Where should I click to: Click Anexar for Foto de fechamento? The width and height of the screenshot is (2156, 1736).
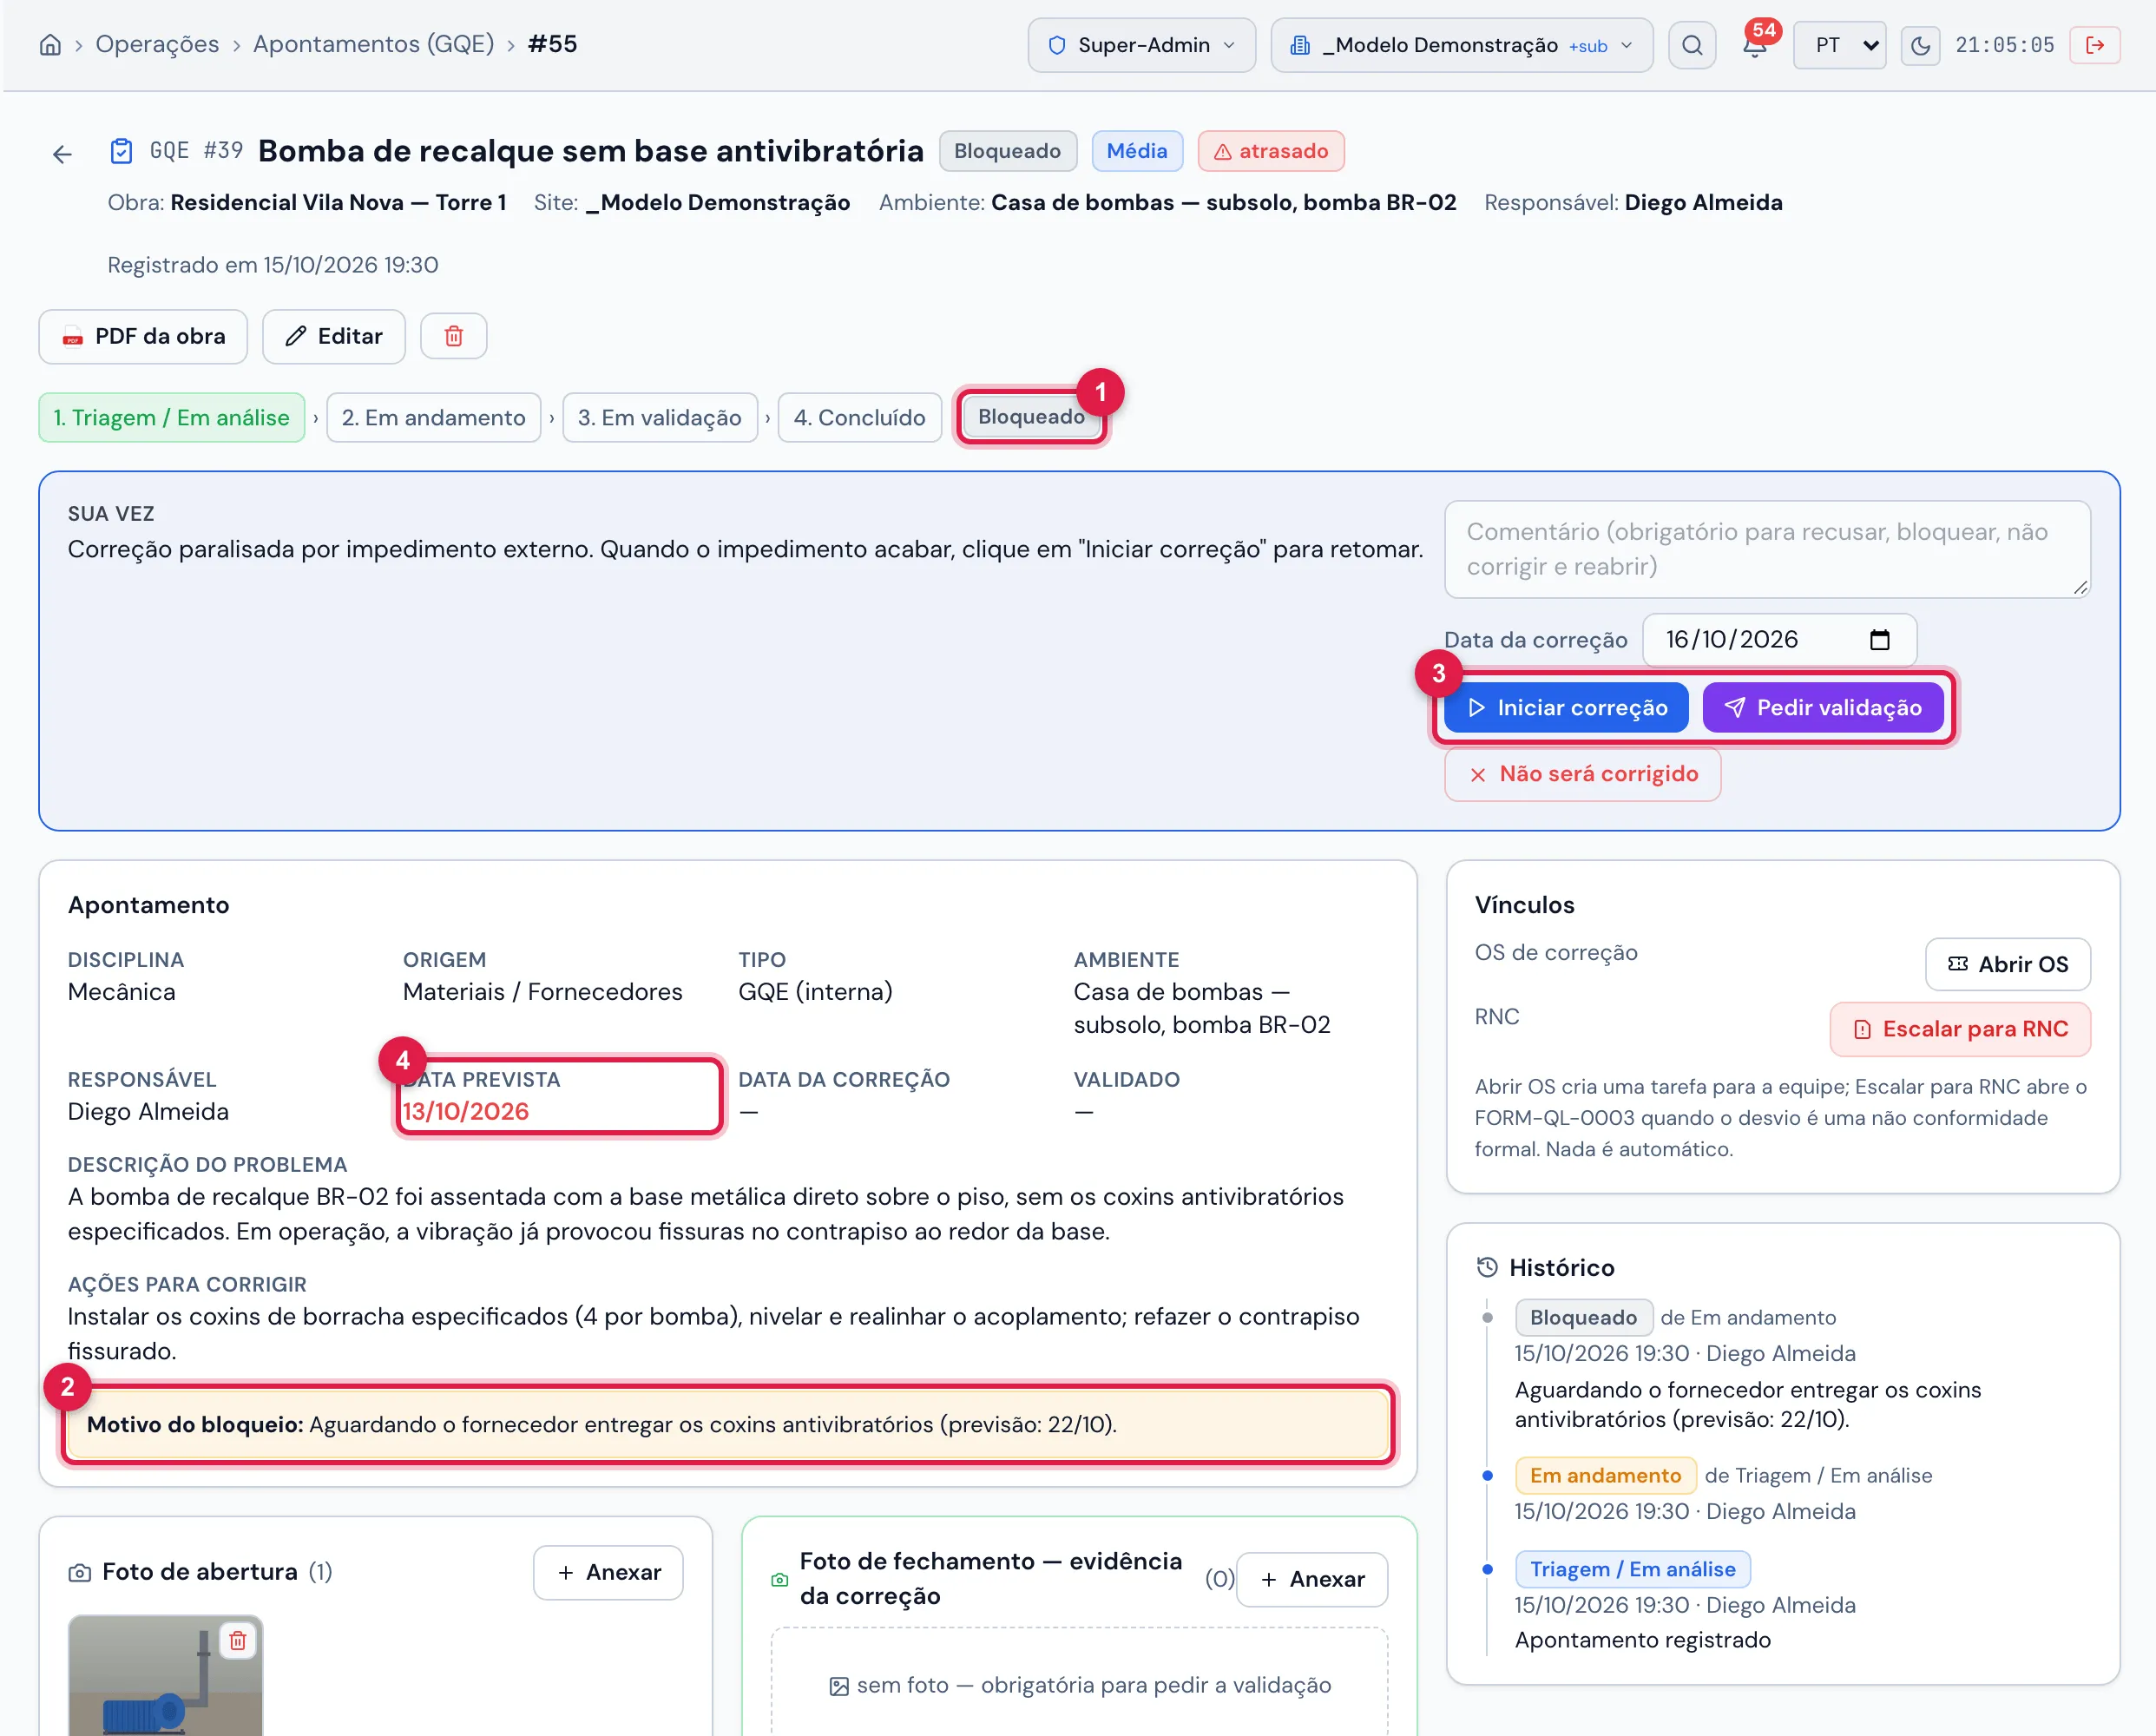[x=1312, y=1579]
